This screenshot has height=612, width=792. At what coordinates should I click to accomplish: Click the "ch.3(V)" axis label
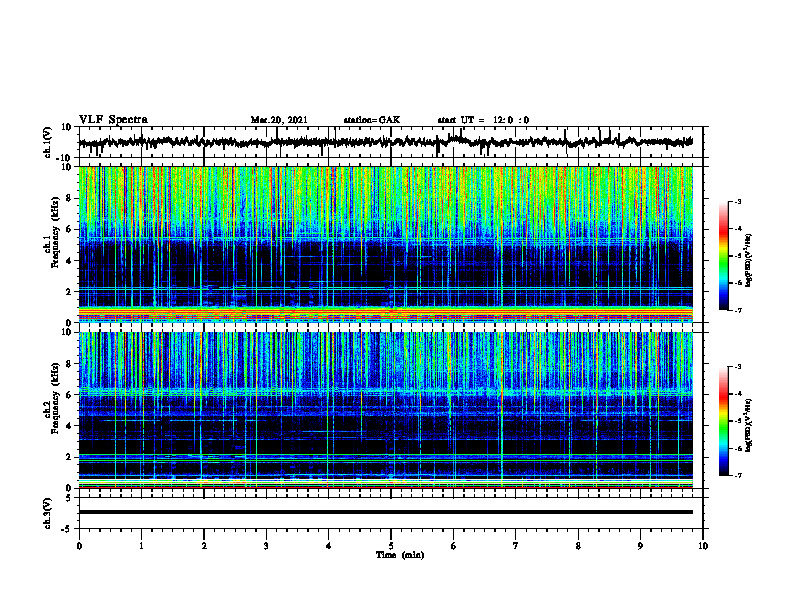(48, 514)
